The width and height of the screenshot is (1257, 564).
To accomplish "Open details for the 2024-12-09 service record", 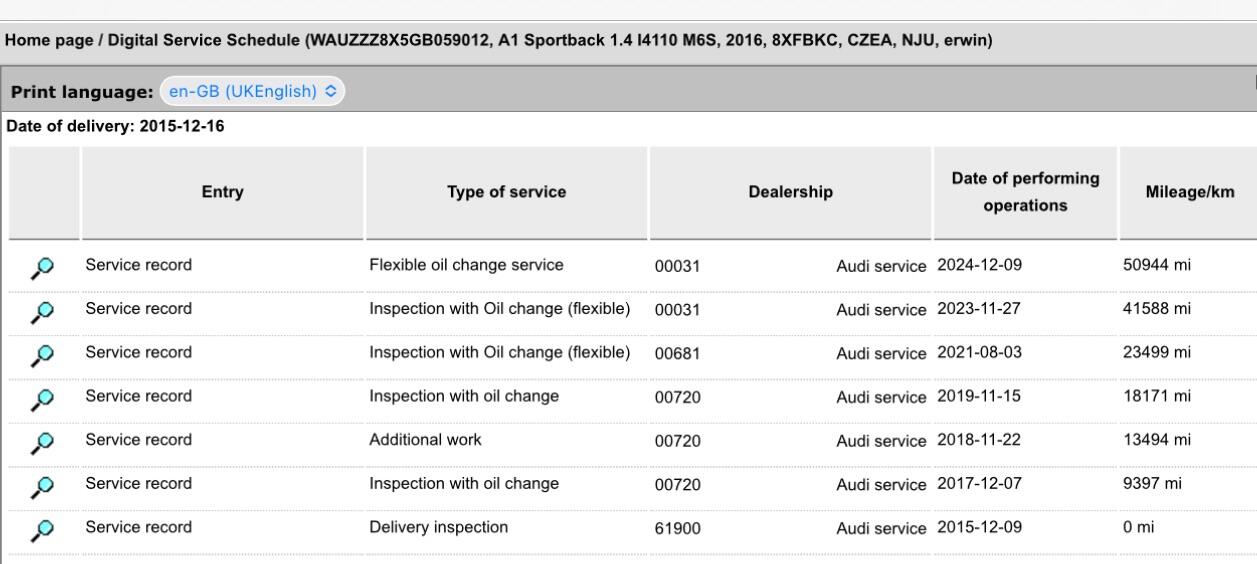I will 42,268.
